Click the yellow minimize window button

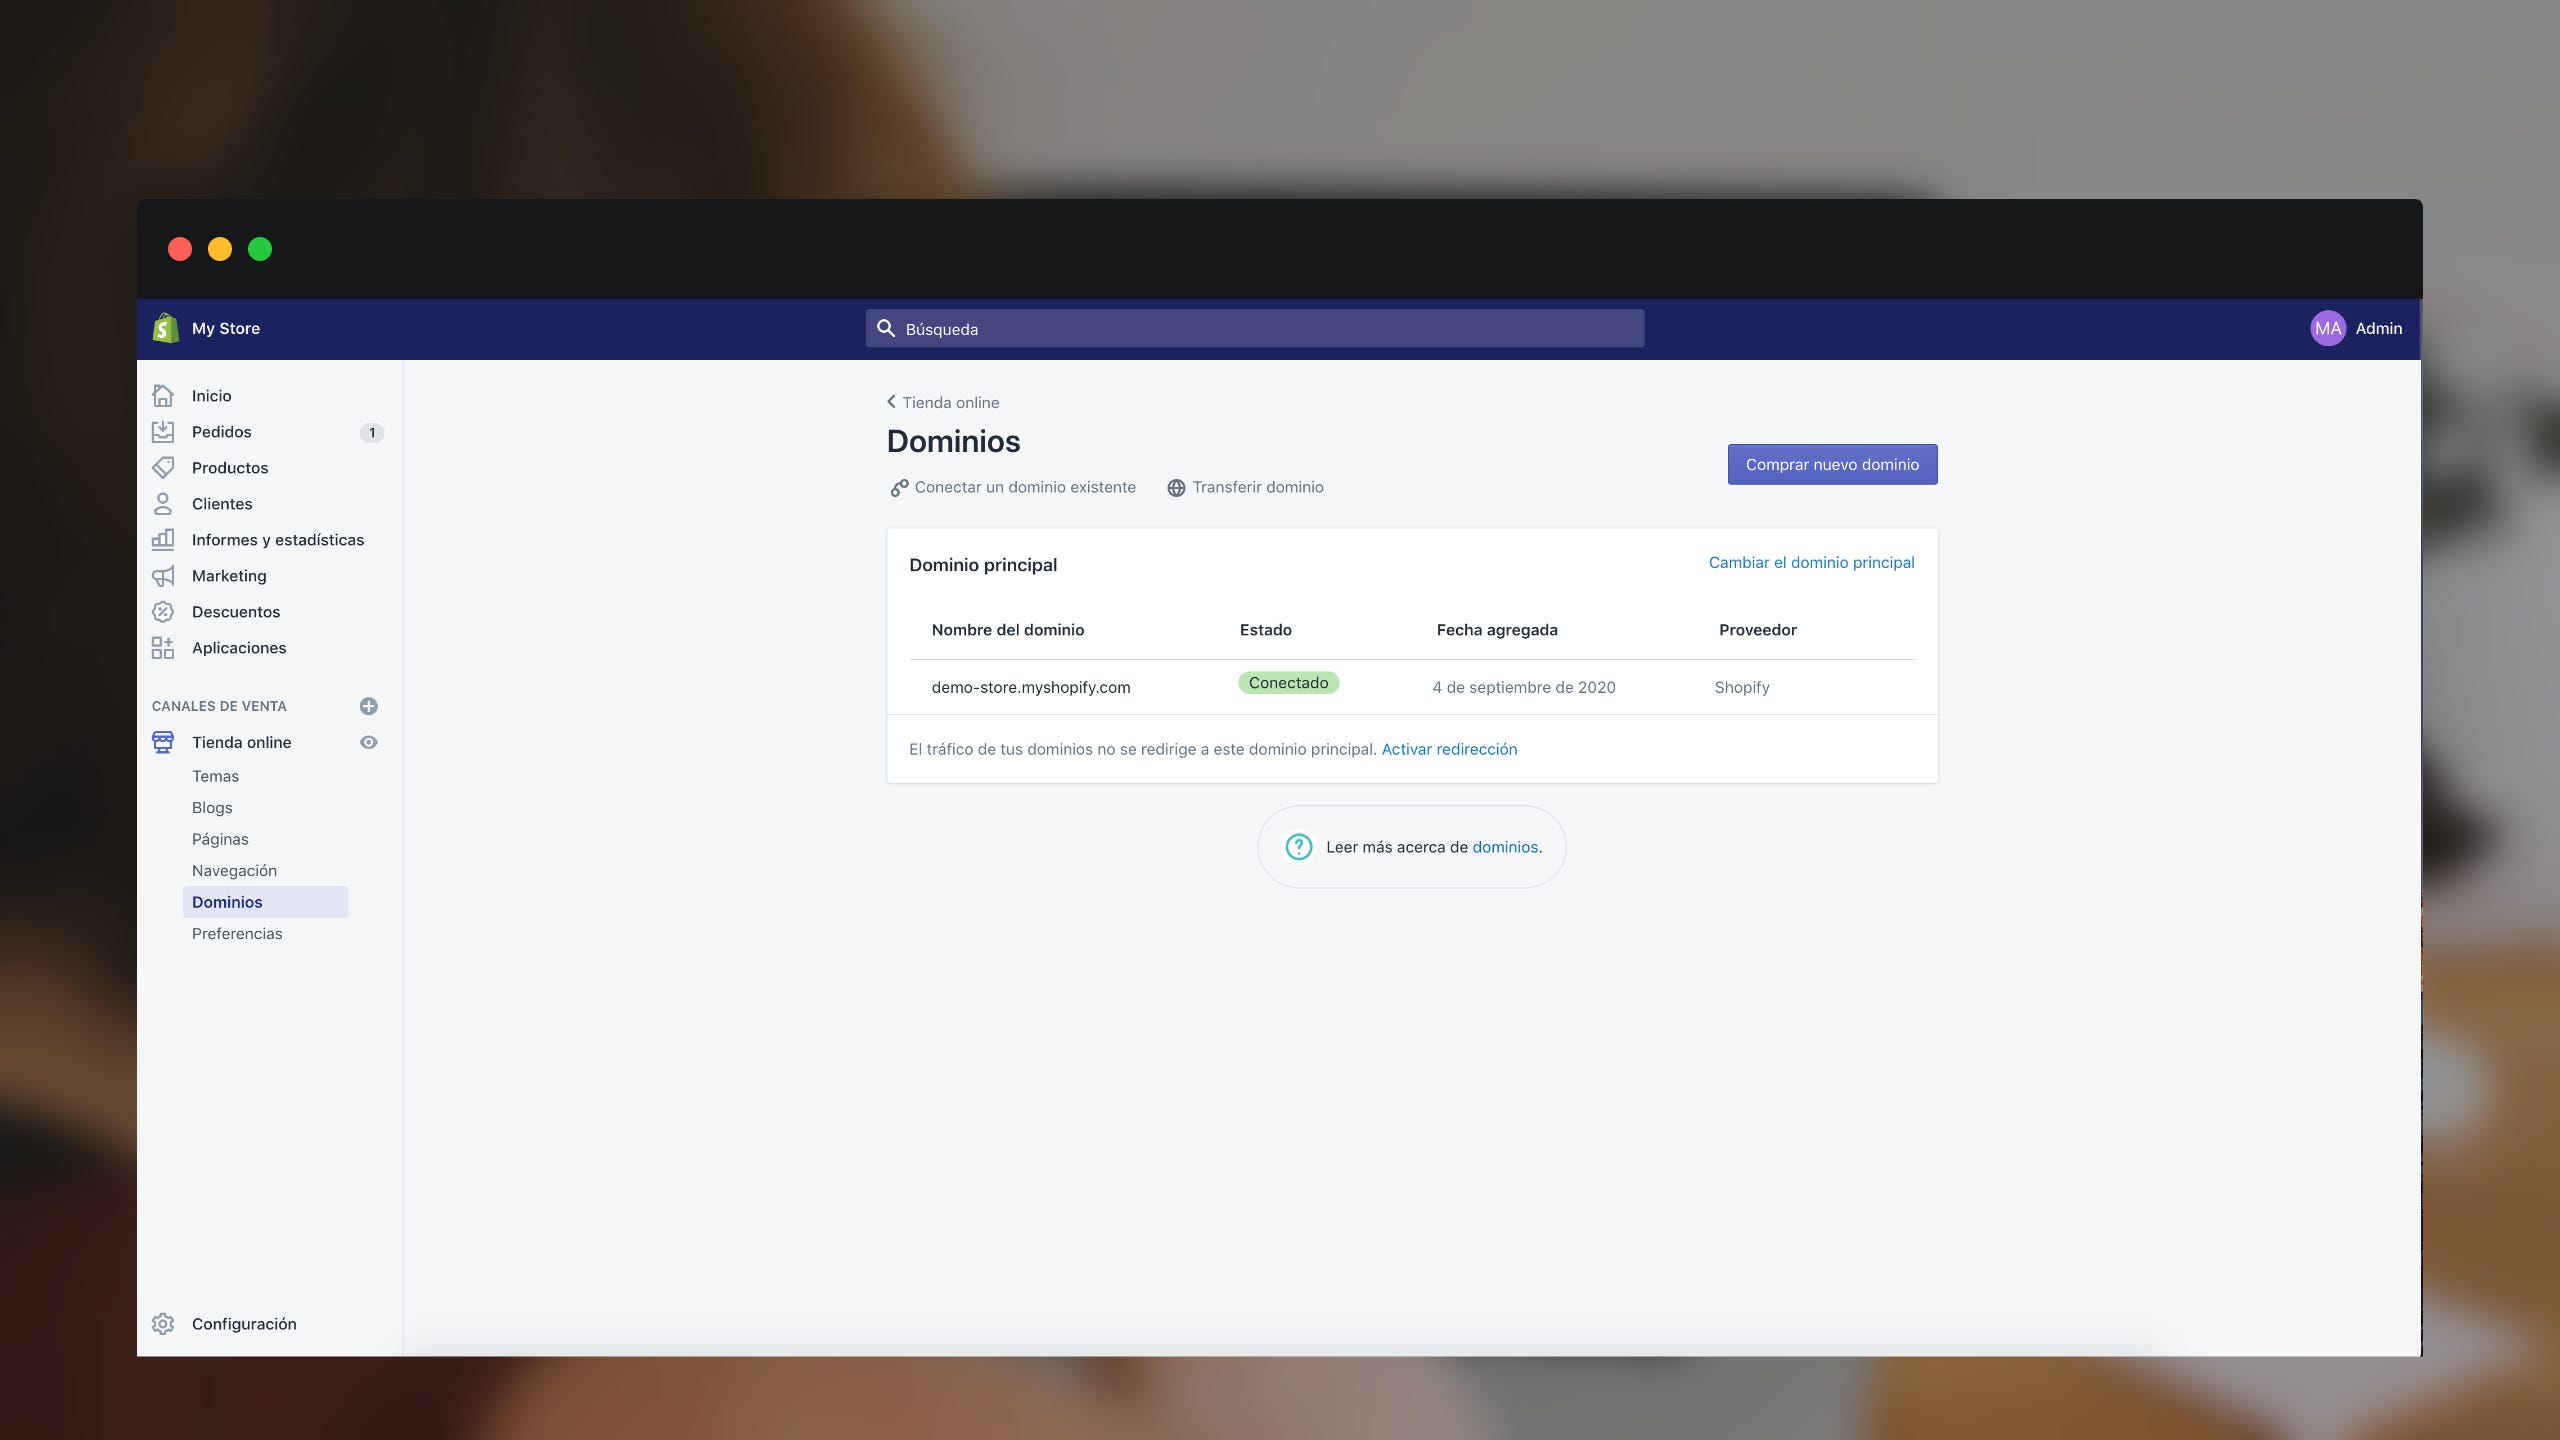pyautogui.click(x=220, y=249)
